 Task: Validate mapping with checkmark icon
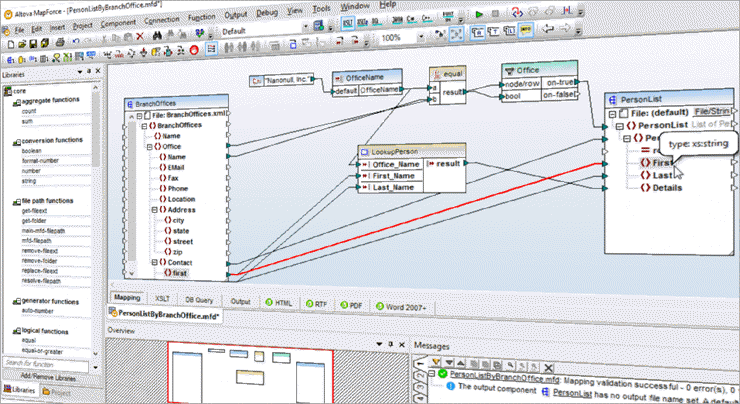click(x=199, y=33)
